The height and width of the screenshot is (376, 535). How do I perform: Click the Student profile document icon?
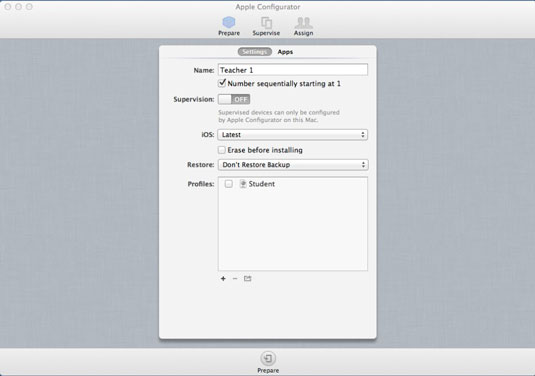tap(243, 184)
